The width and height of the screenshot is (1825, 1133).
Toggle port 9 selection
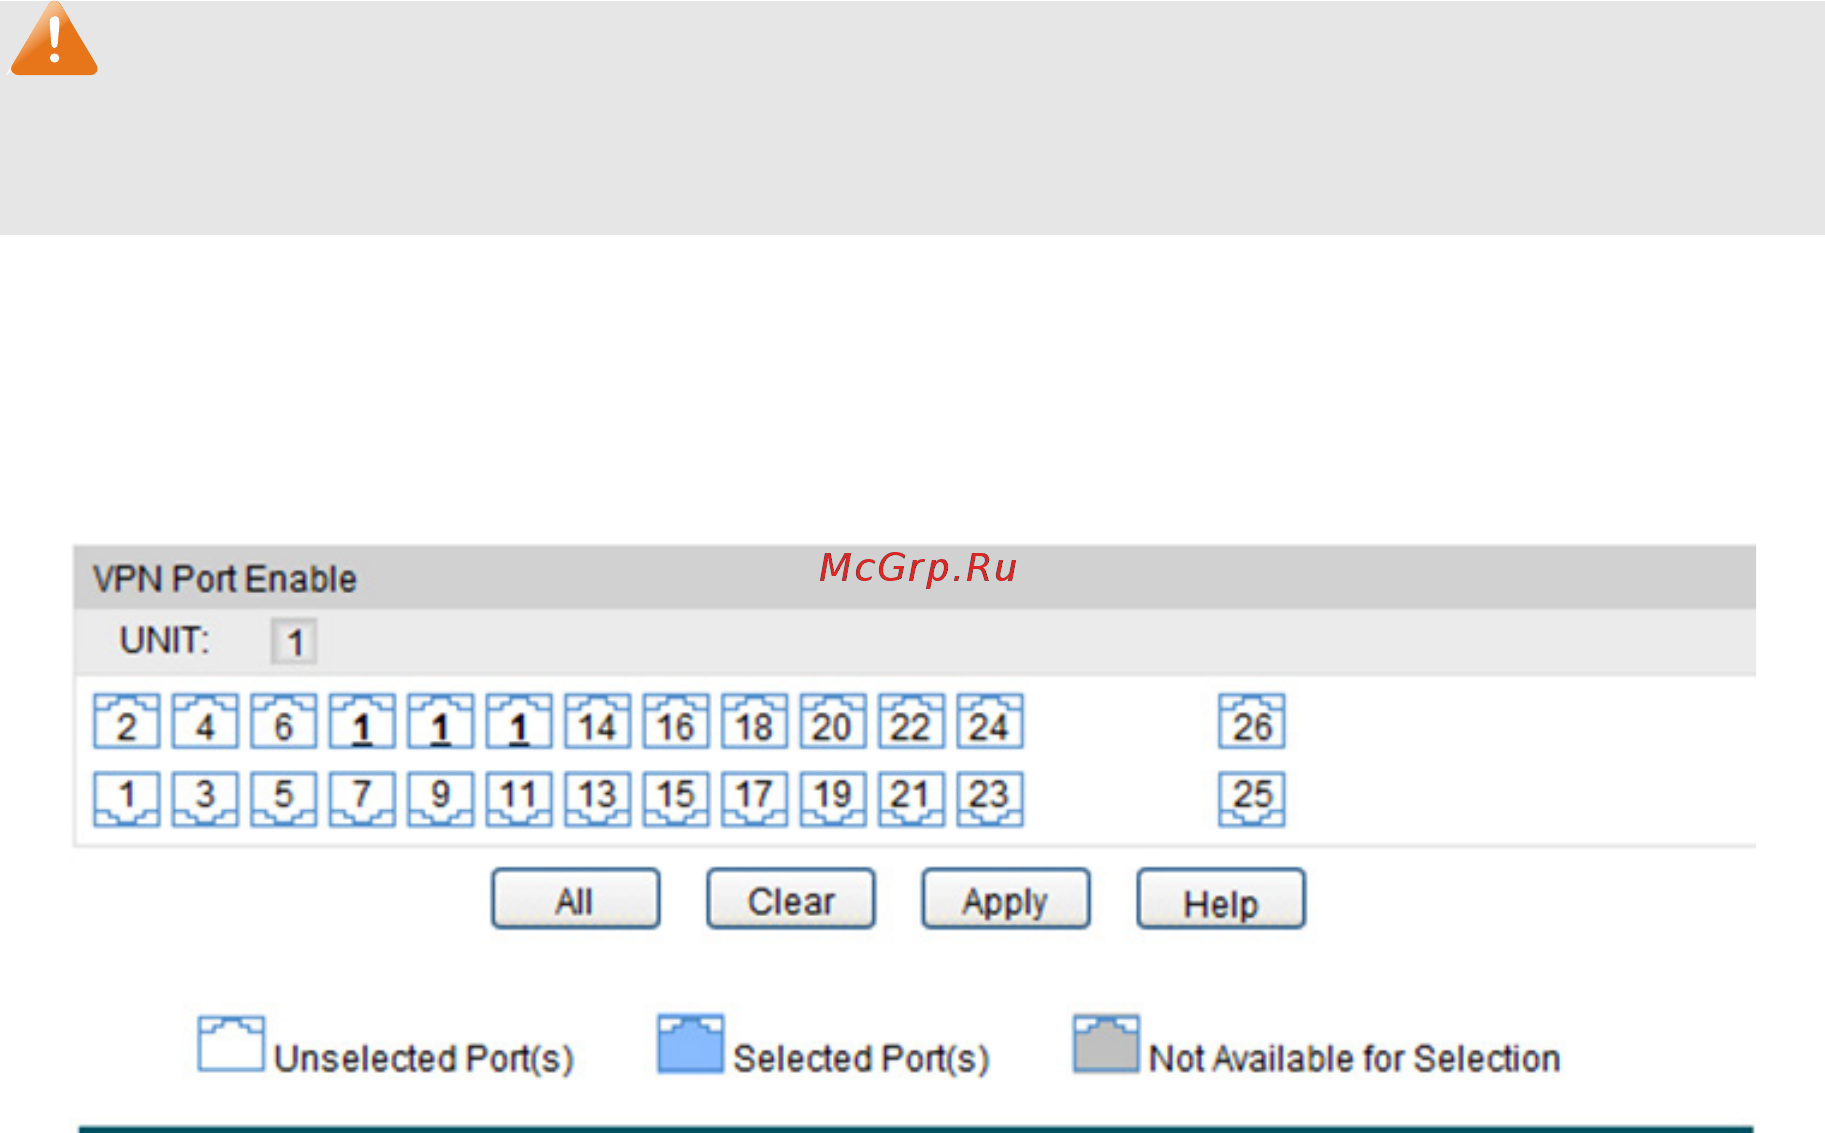(x=440, y=799)
